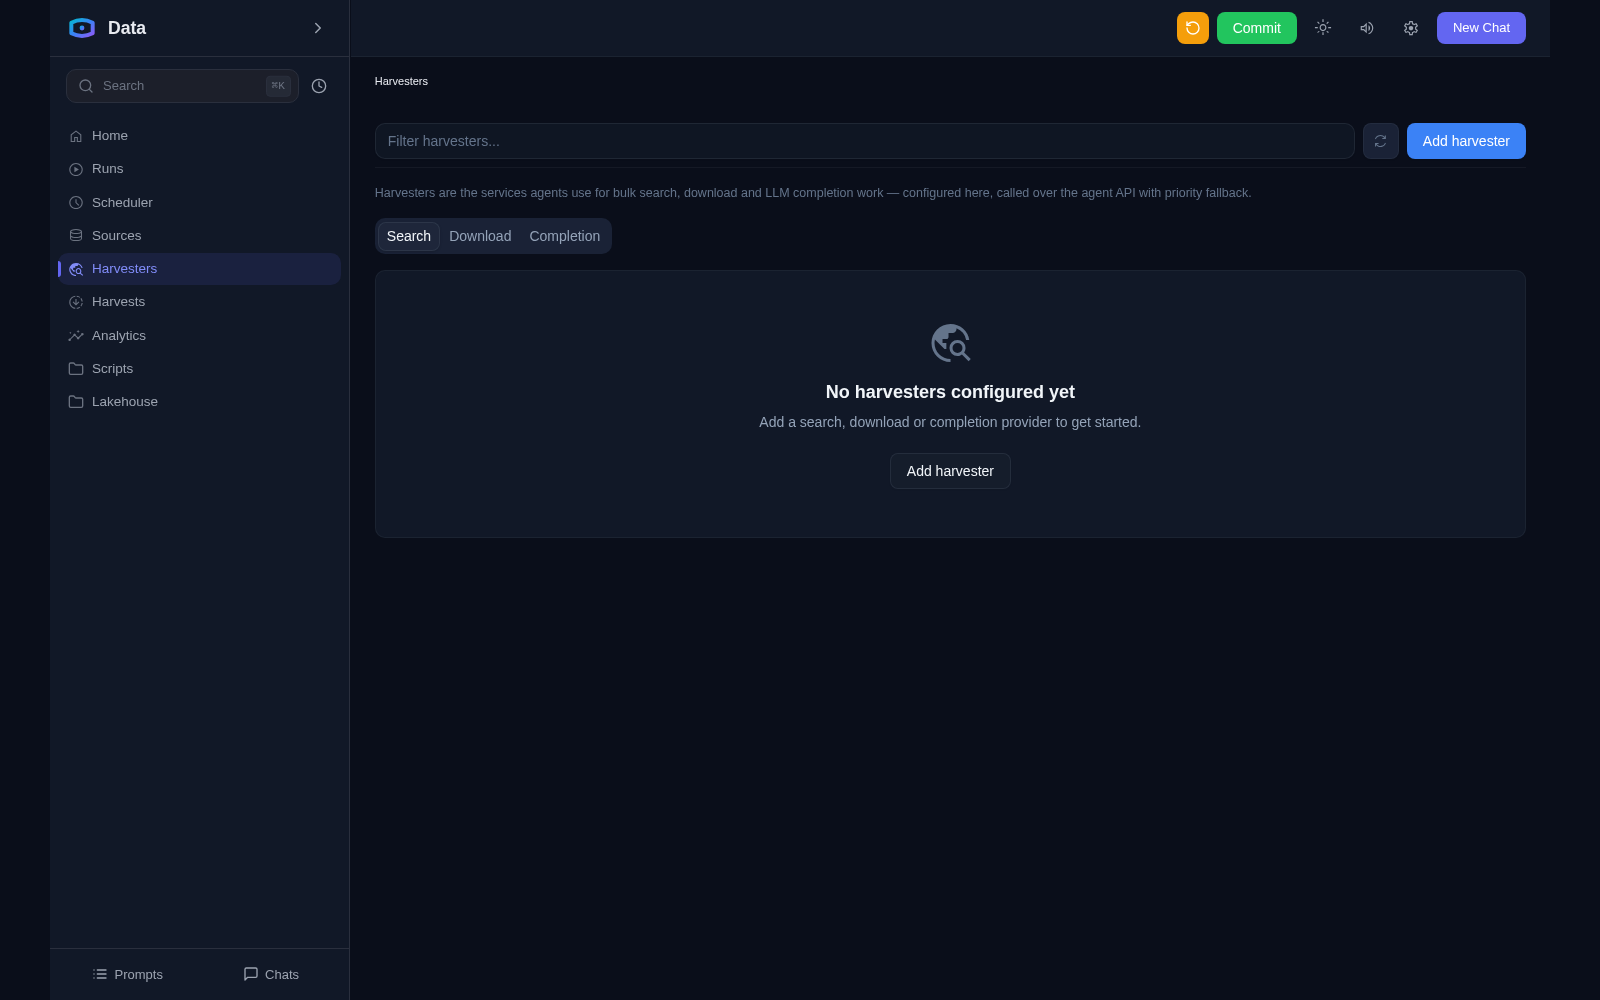Focus the sidebar Search field

tap(182, 86)
